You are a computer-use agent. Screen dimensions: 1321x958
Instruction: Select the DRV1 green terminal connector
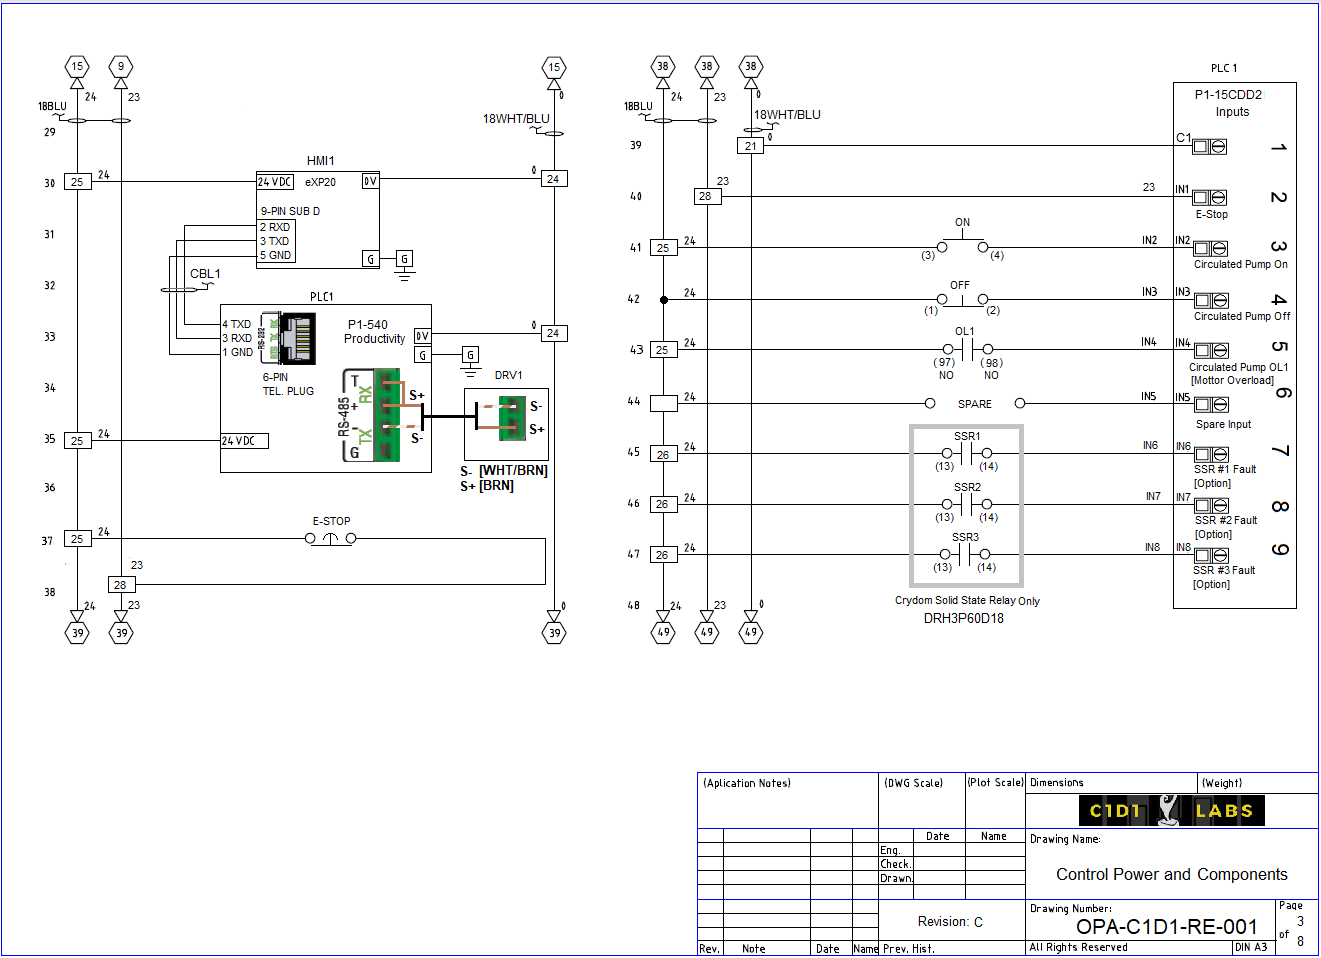tap(512, 418)
